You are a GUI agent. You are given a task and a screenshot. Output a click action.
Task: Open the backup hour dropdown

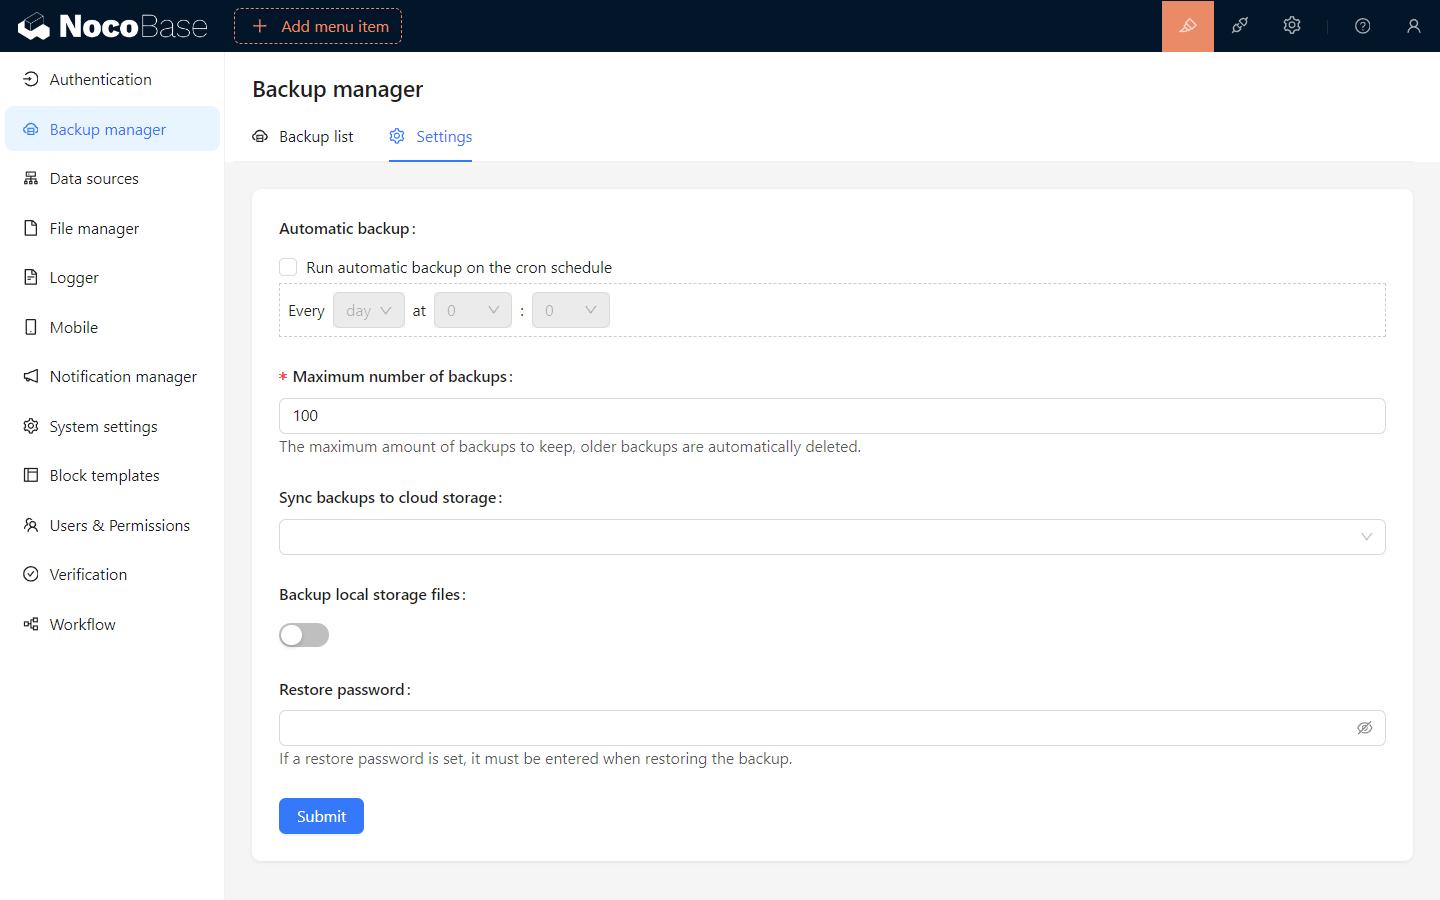click(472, 311)
